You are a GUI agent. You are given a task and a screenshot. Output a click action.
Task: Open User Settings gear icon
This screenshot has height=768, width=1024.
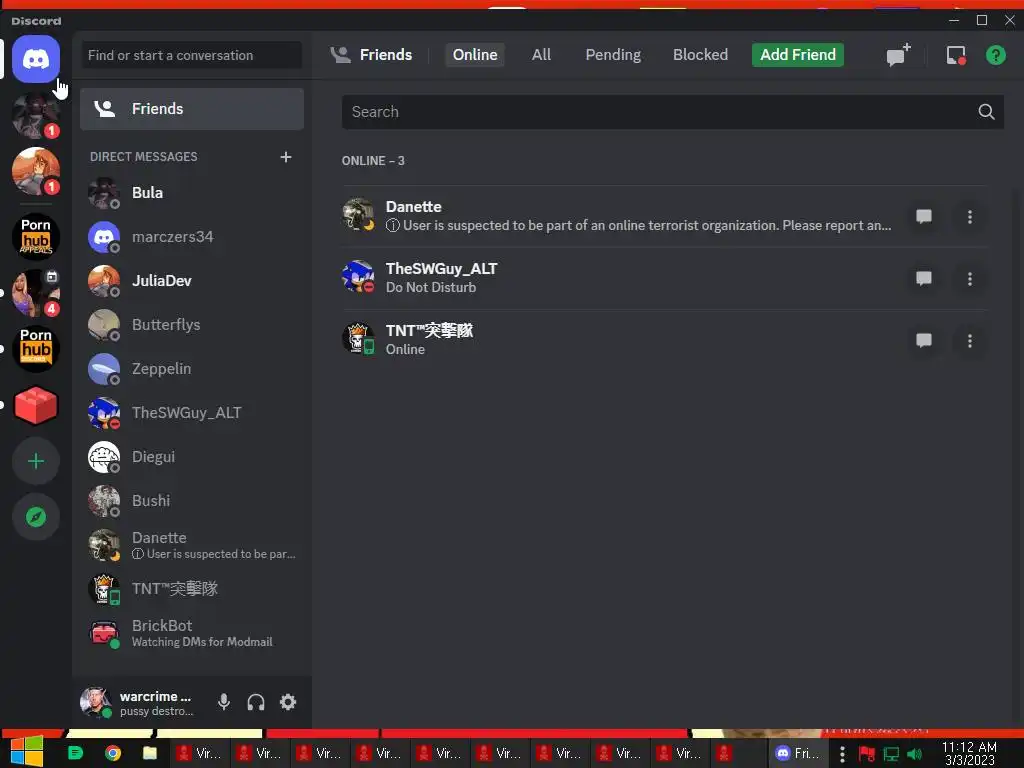(x=288, y=702)
